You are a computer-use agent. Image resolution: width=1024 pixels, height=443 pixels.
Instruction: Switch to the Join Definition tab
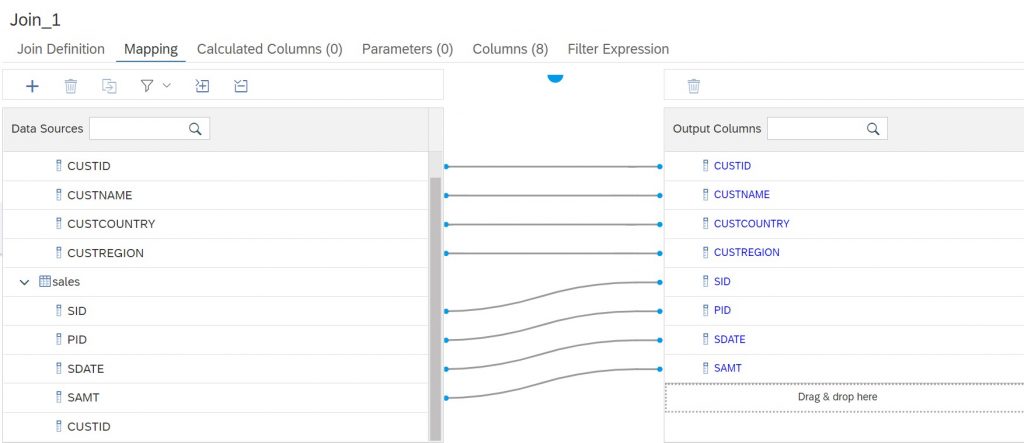pos(61,49)
